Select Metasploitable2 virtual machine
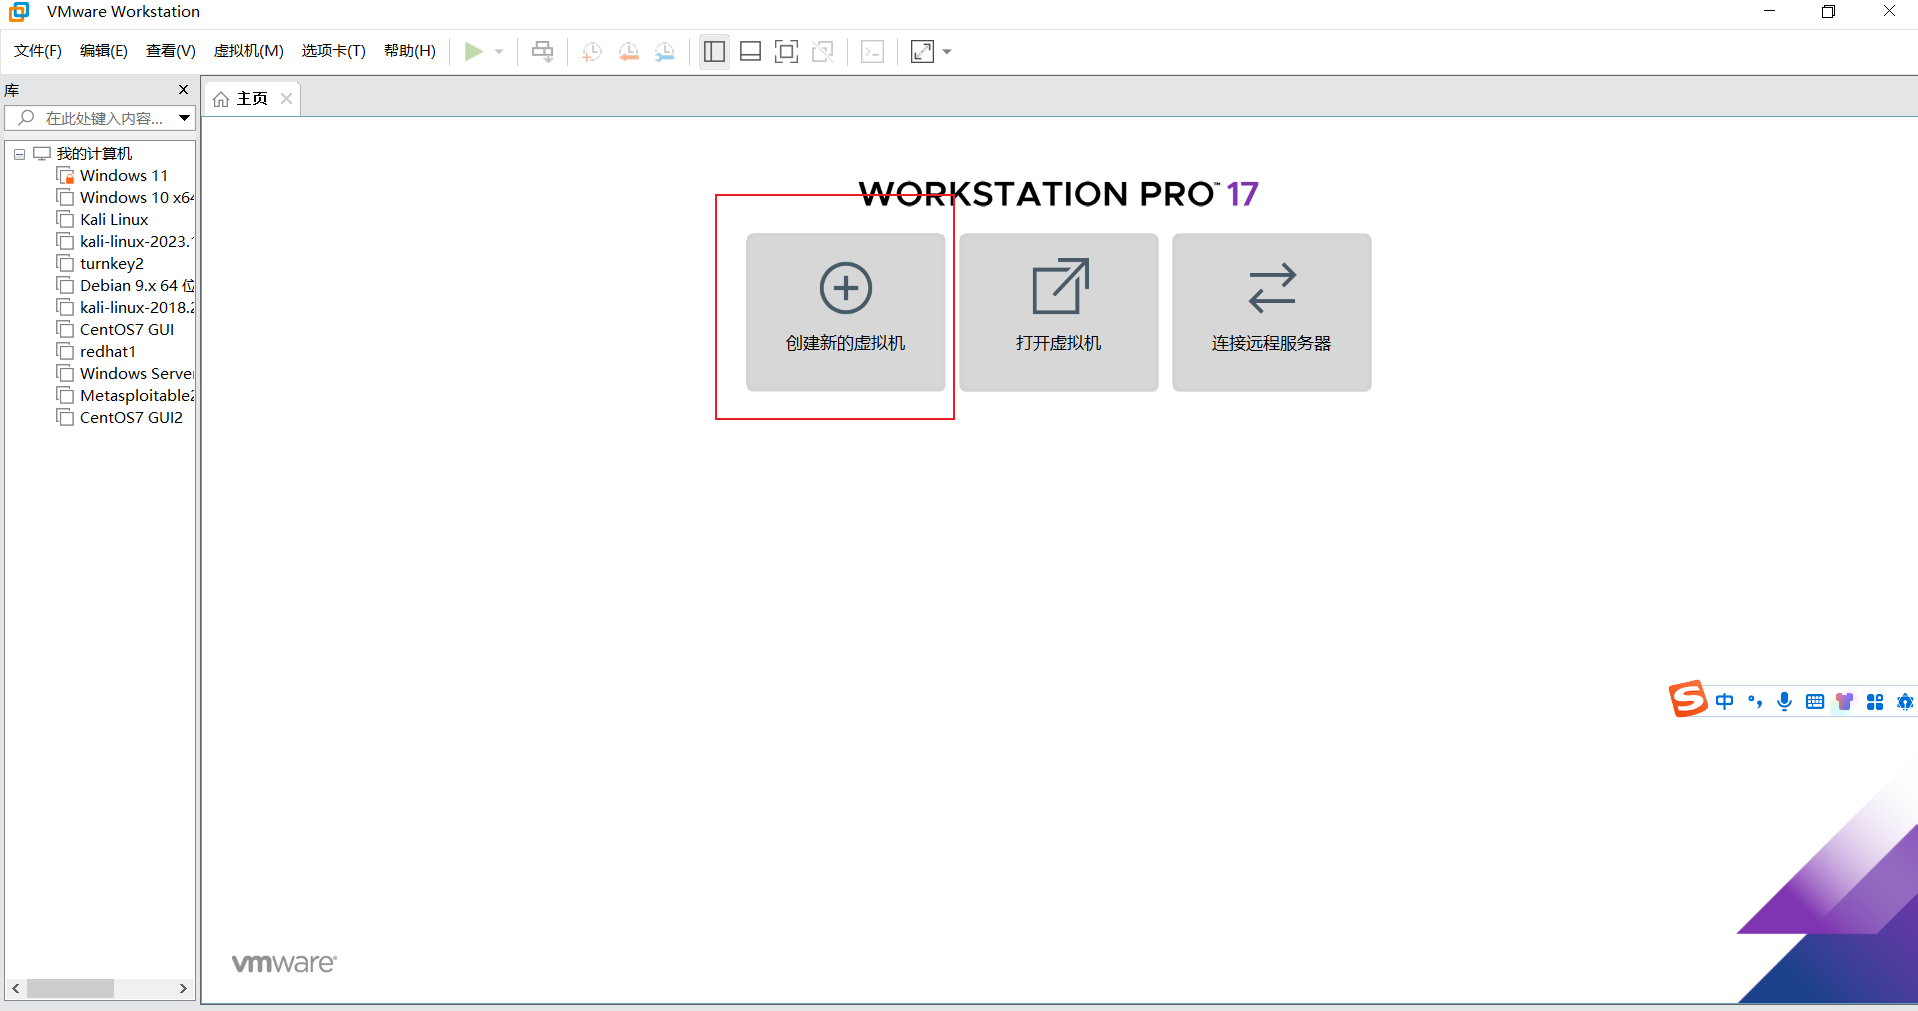The image size is (1918, 1011). (136, 396)
